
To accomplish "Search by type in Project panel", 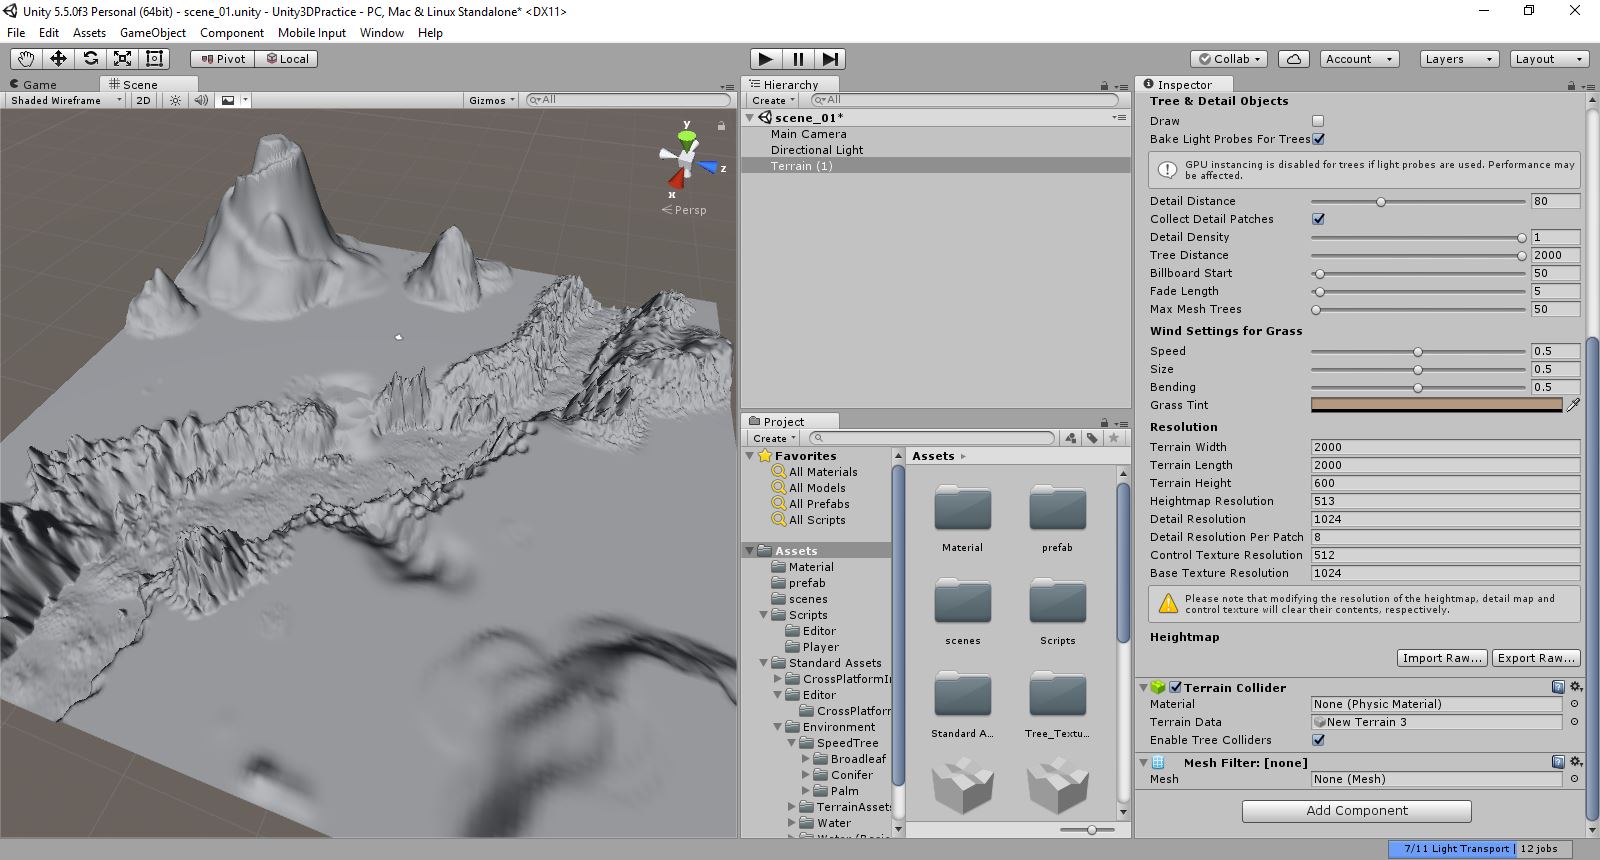I will (1071, 438).
